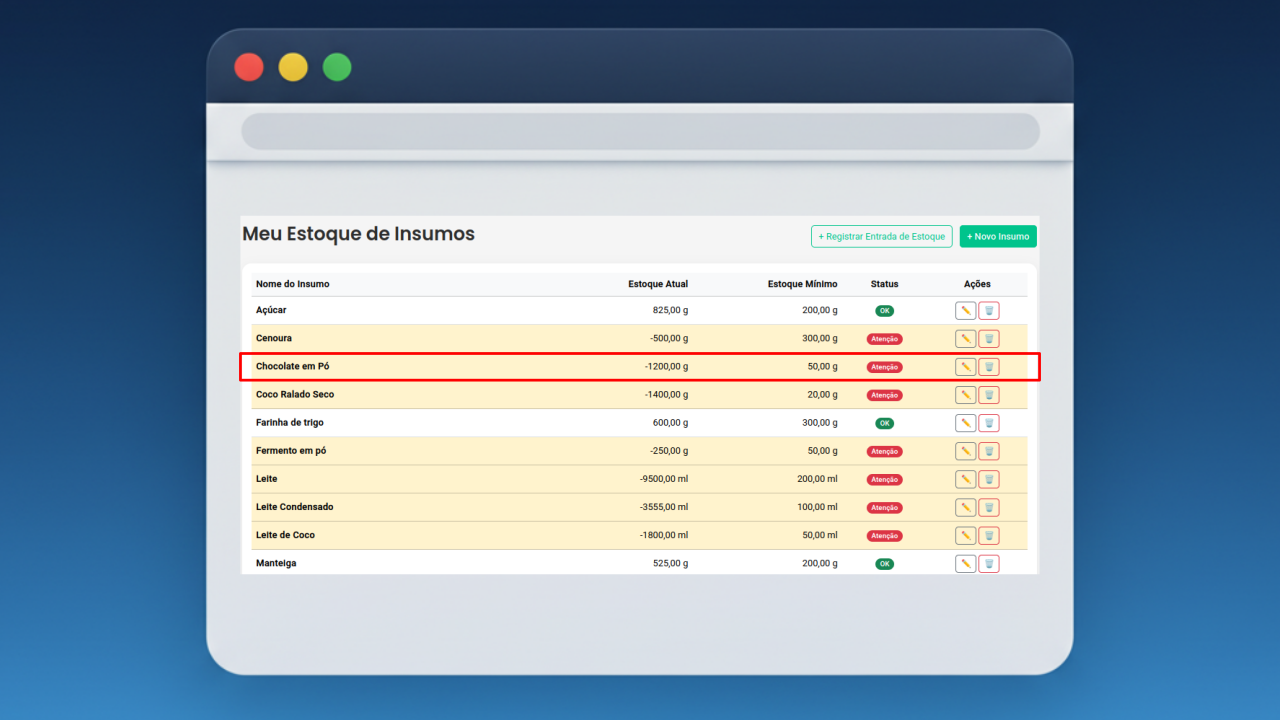Delete the Cenoura row with trash icon
Image resolution: width=1280 pixels, height=720 pixels.
(x=989, y=339)
